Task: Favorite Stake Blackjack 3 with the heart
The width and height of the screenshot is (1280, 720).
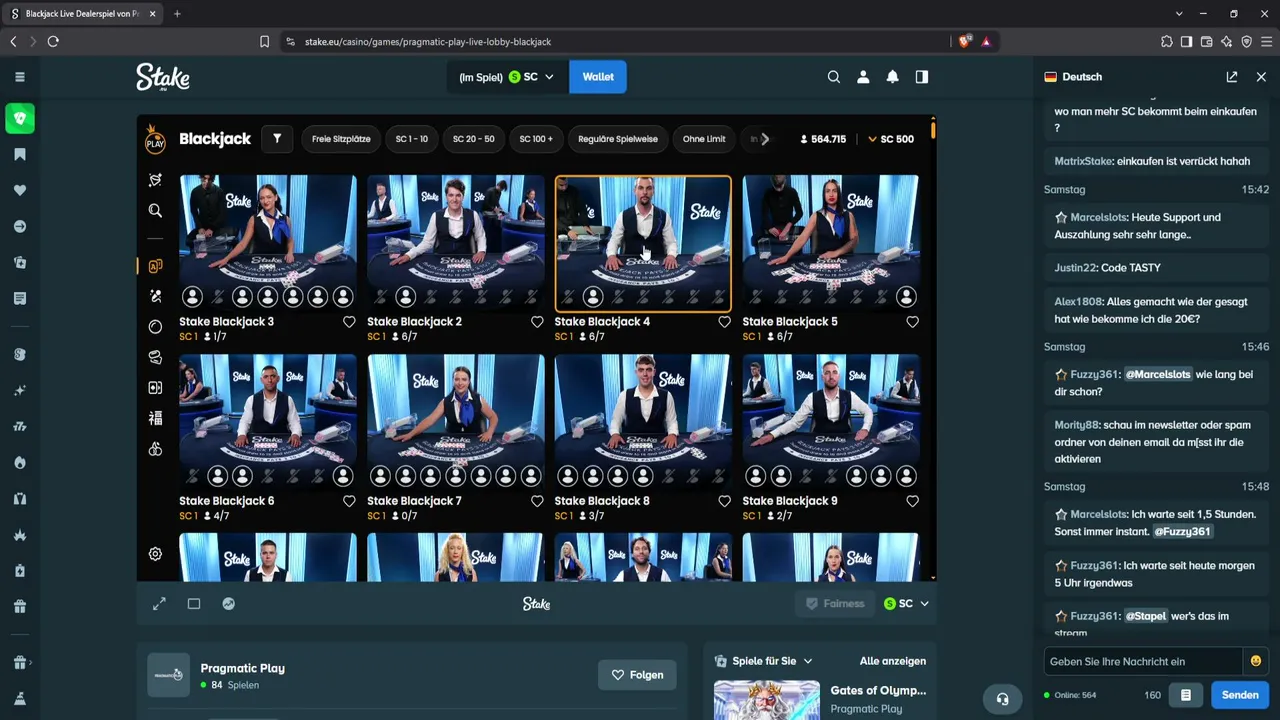Action: coord(349,322)
